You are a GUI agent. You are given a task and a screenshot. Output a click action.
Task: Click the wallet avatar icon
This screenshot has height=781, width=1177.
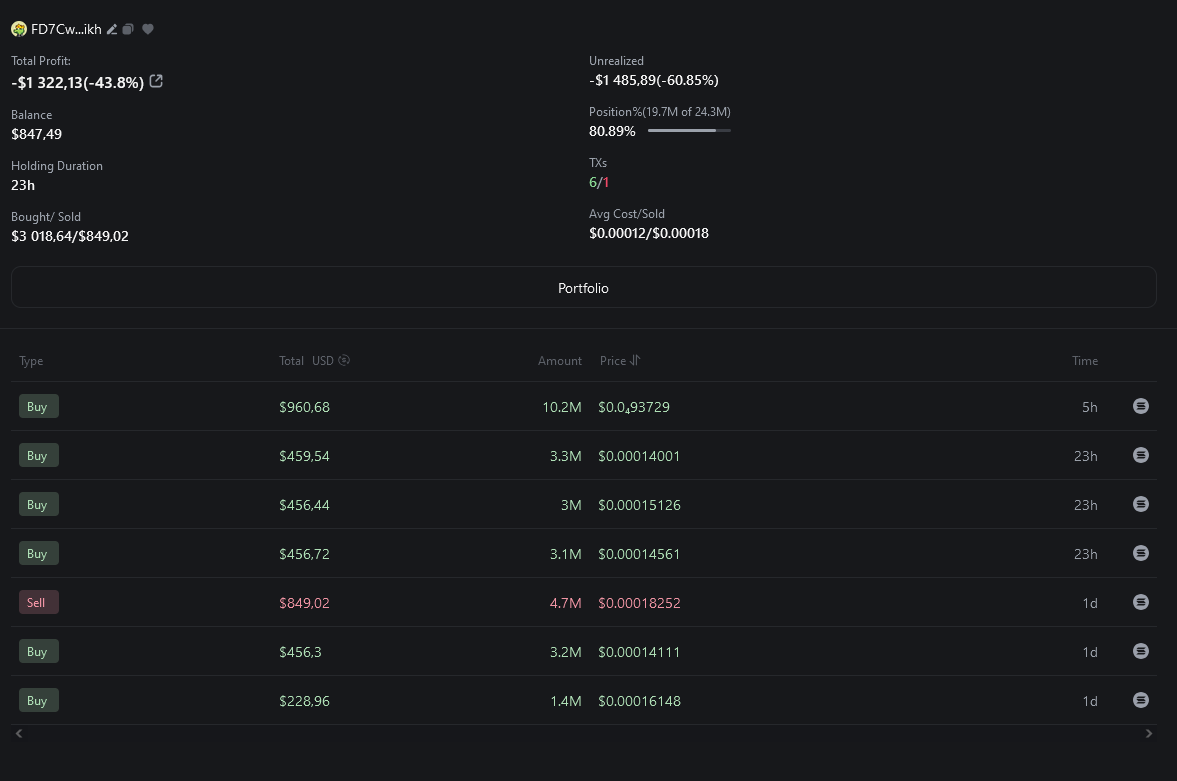click(x=19, y=29)
